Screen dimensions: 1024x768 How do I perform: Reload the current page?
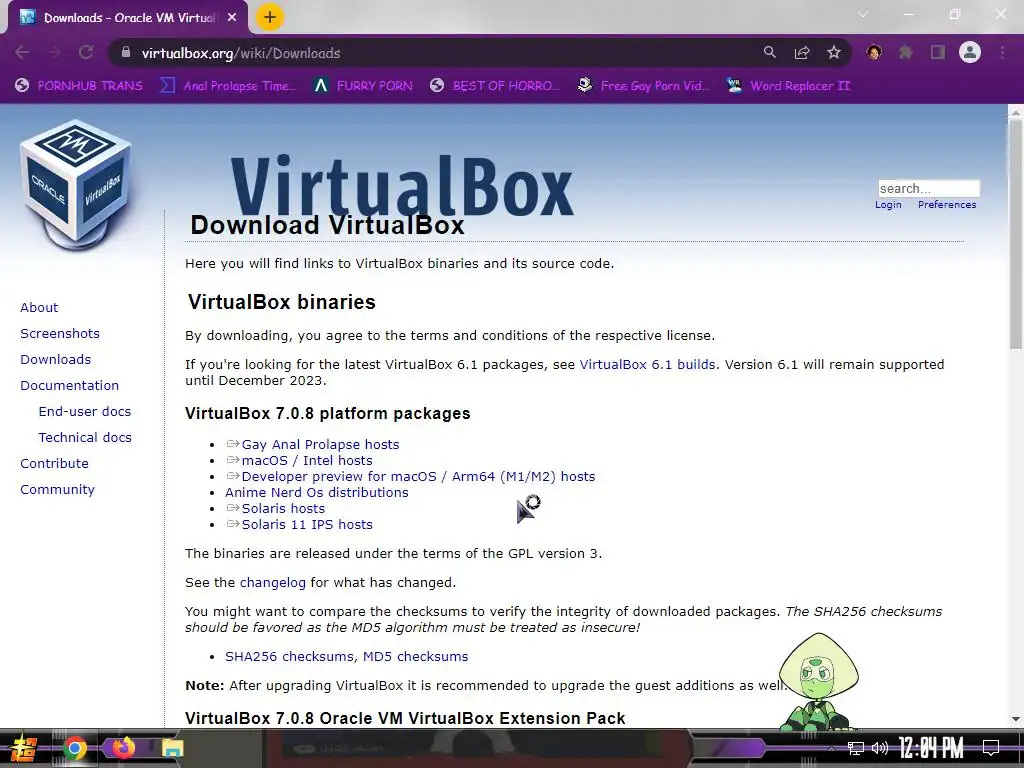pyautogui.click(x=86, y=53)
